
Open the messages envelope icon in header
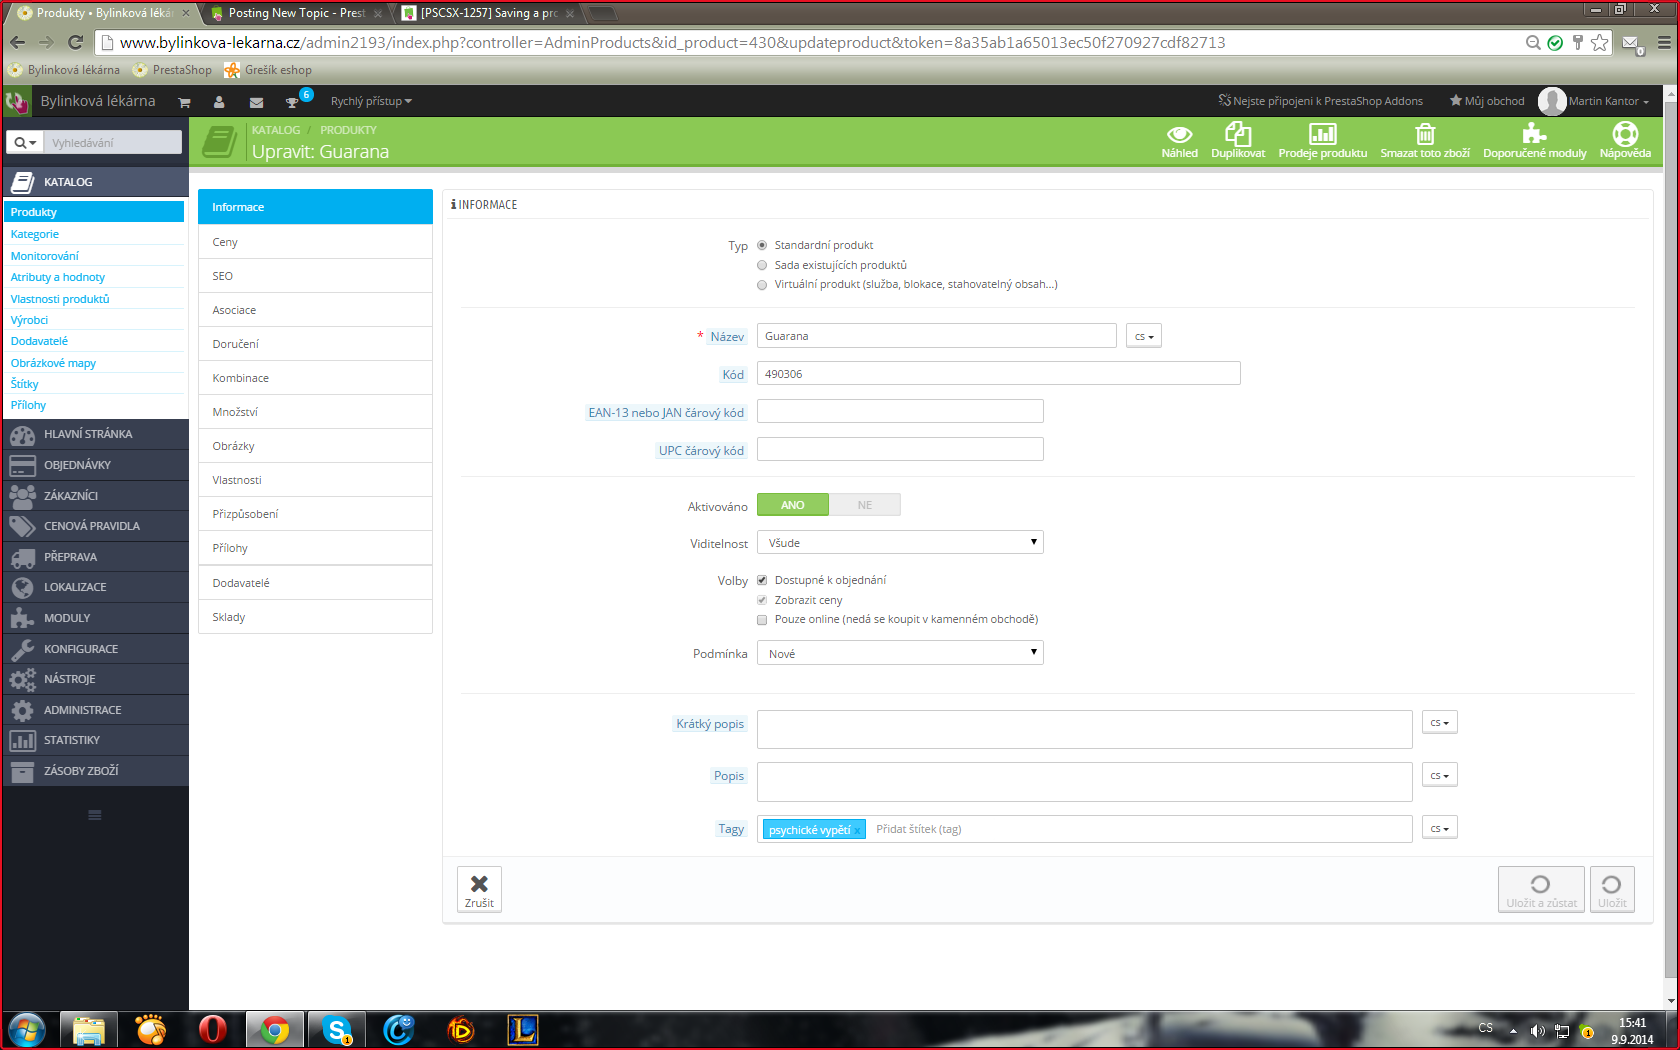[x=256, y=102]
